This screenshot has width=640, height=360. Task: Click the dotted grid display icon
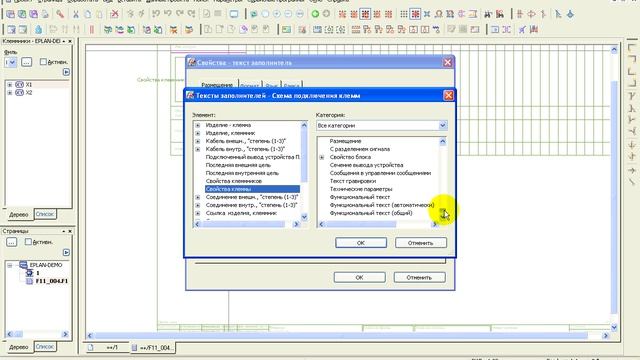(403, 14)
